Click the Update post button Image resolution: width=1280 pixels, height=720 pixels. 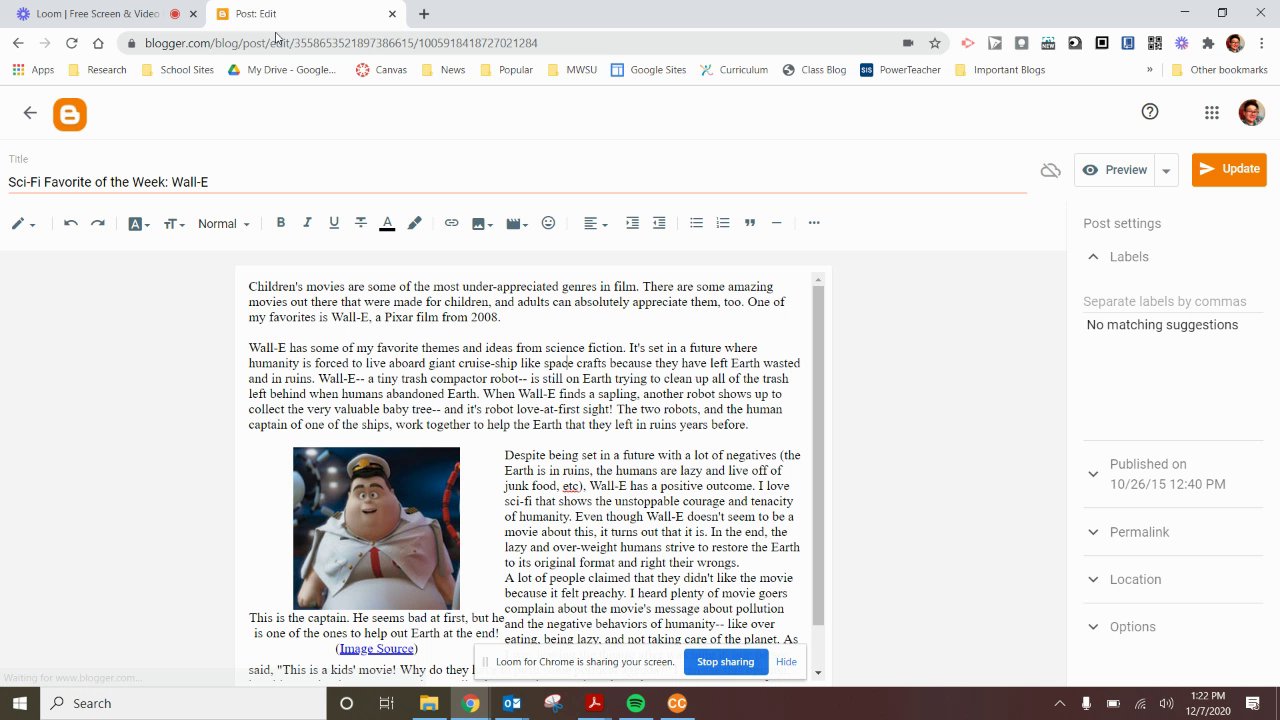pyautogui.click(x=1229, y=169)
